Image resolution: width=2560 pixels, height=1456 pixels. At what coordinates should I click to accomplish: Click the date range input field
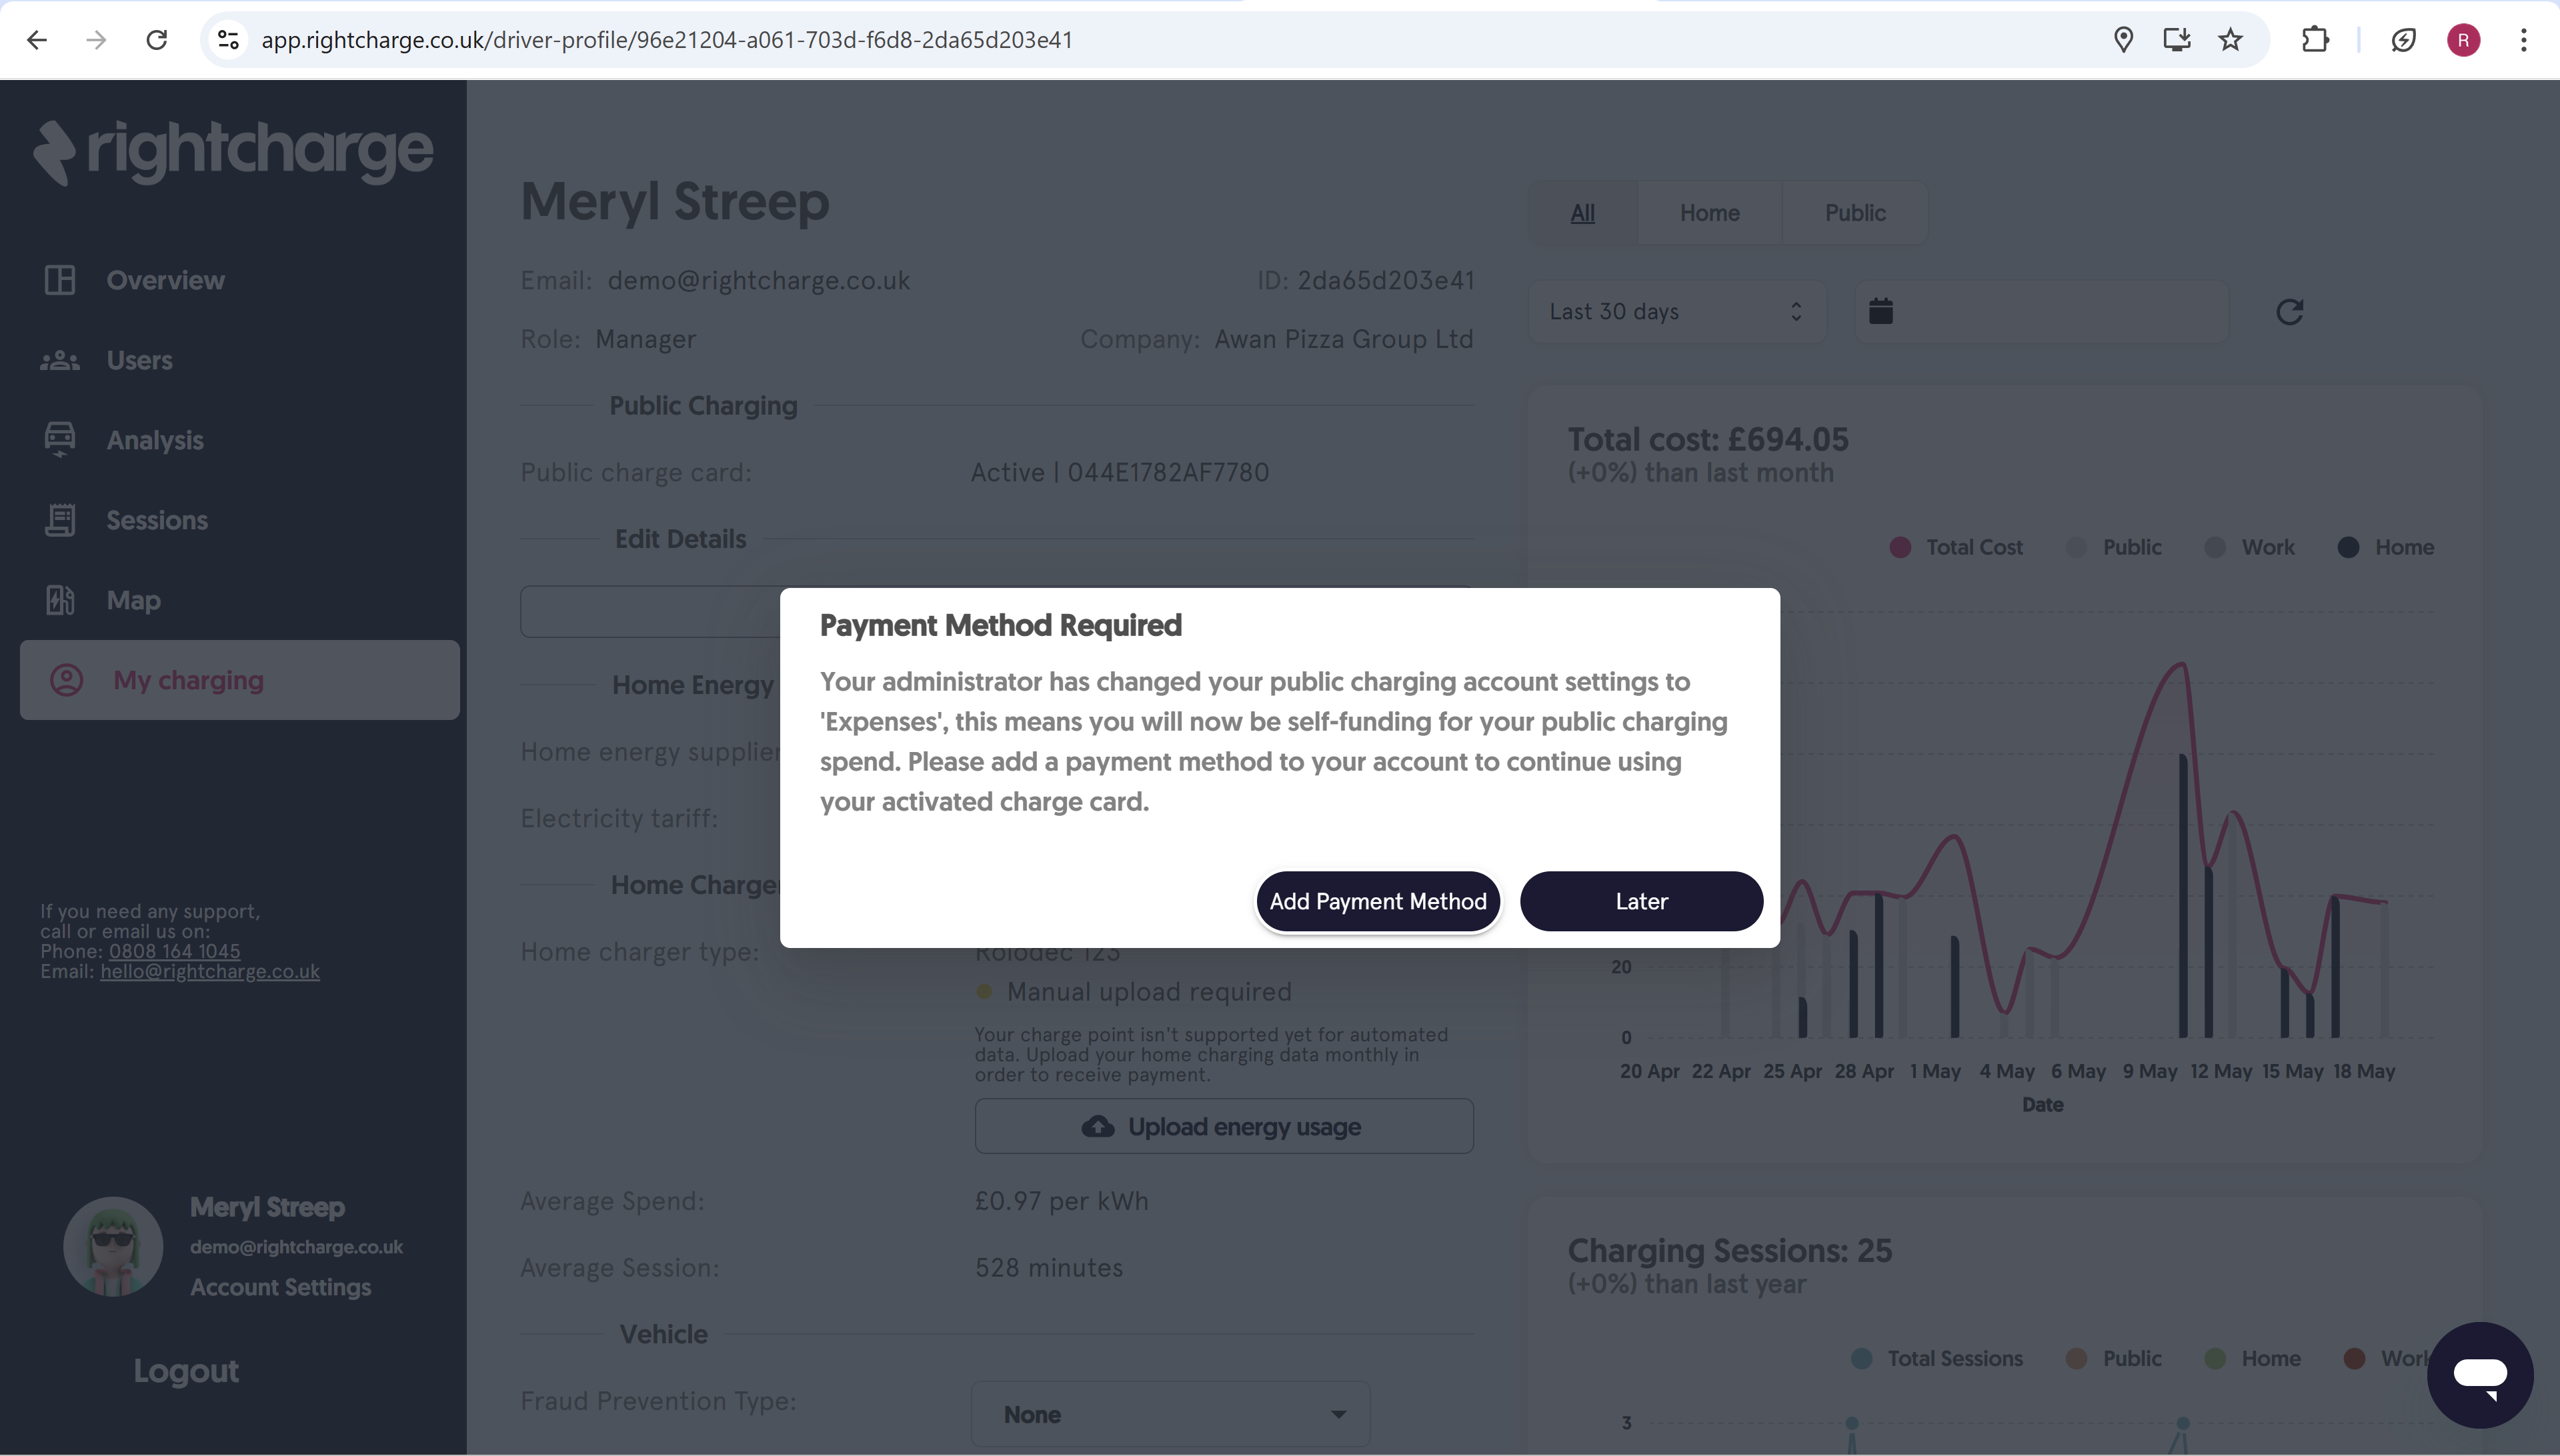click(x=2042, y=312)
